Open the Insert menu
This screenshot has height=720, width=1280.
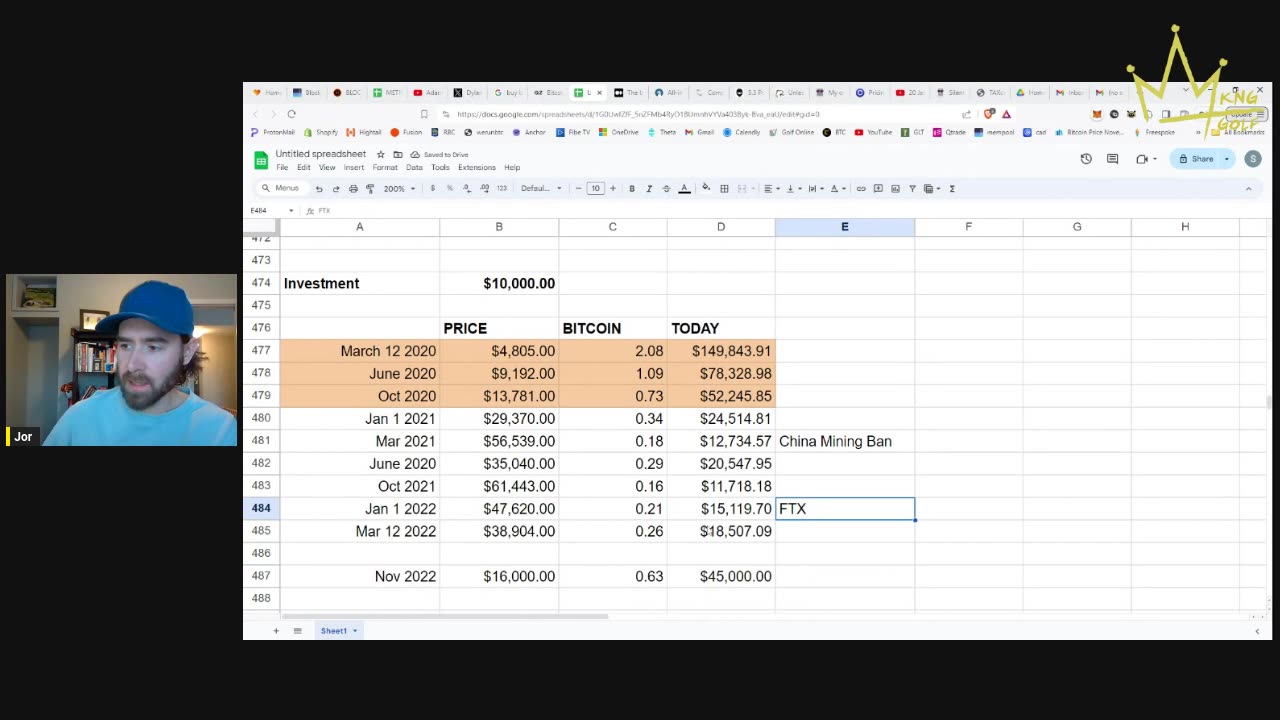point(354,167)
